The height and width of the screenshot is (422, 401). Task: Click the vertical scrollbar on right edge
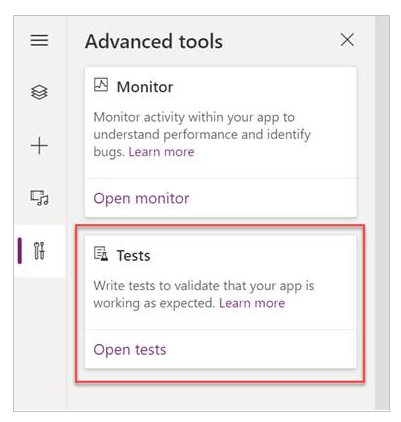point(382,213)
